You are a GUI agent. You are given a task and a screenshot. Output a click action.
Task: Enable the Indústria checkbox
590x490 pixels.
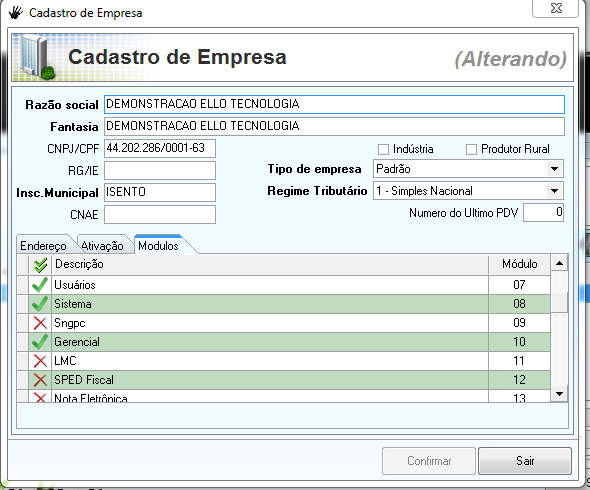(383, 149)
